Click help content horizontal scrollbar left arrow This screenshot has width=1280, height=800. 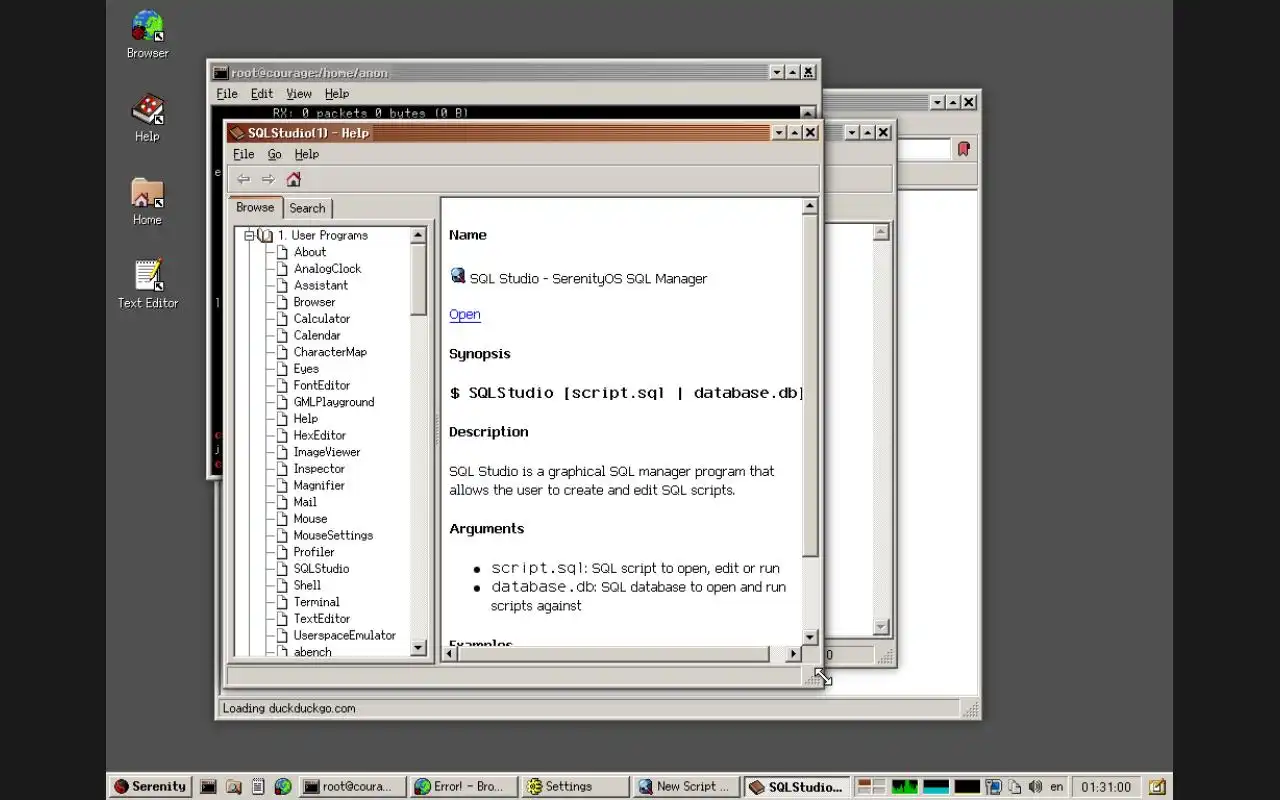pyautogui.click(x=450, y=654)
